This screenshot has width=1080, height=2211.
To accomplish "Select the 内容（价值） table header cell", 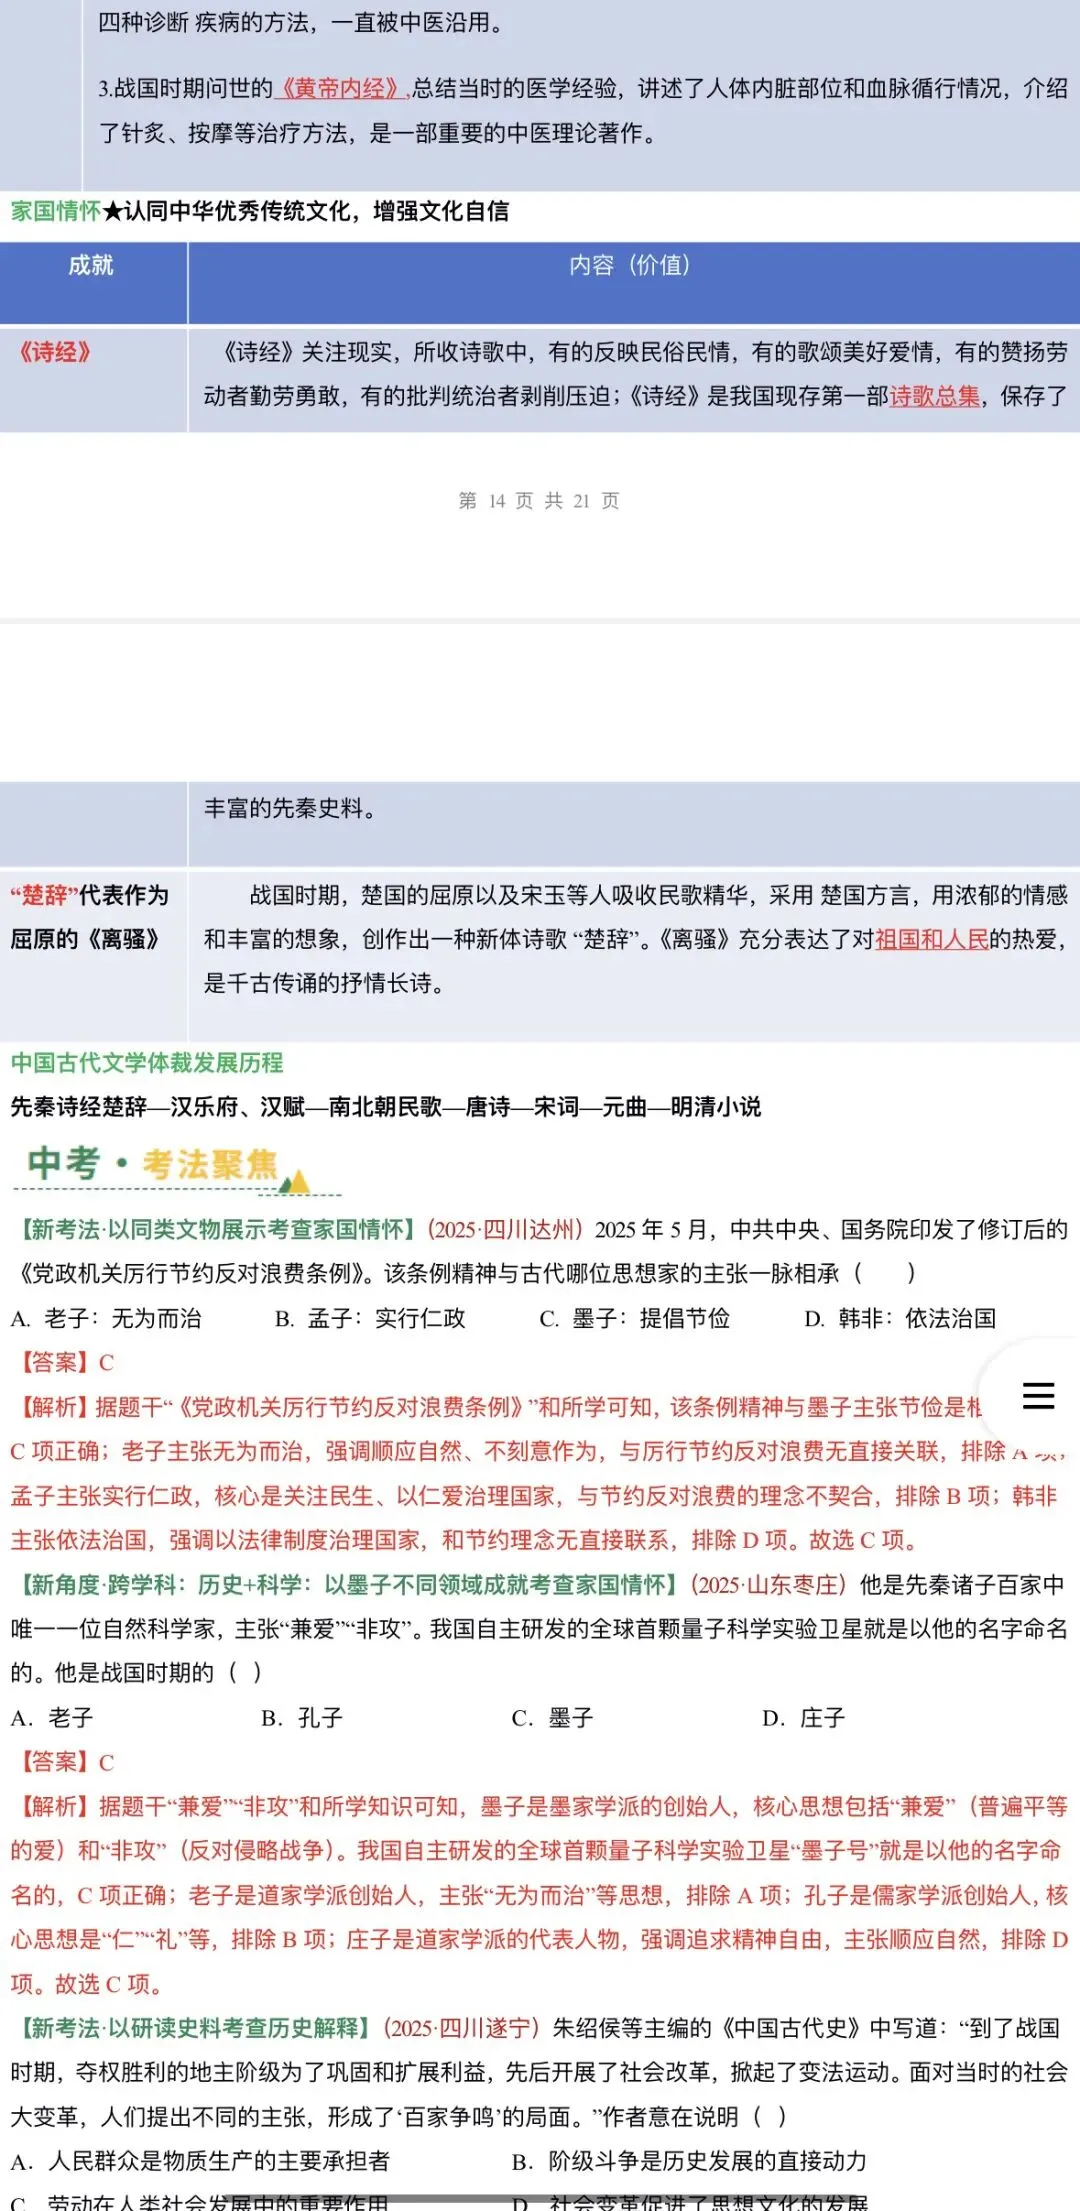I will (x=633, y=282).
